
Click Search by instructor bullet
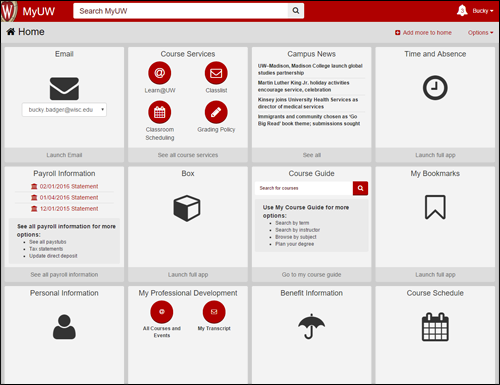tap(297, 230)
